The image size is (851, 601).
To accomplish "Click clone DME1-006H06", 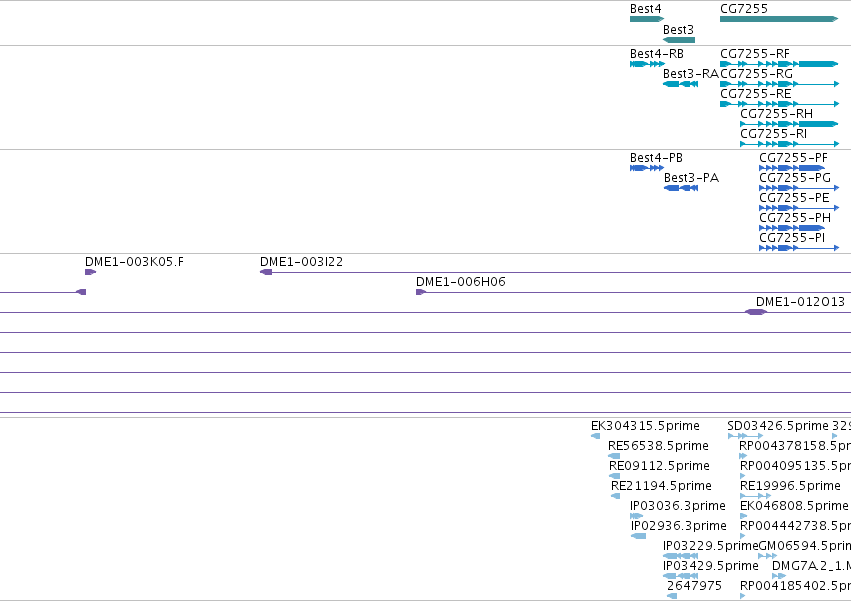I will click(461, 282).
